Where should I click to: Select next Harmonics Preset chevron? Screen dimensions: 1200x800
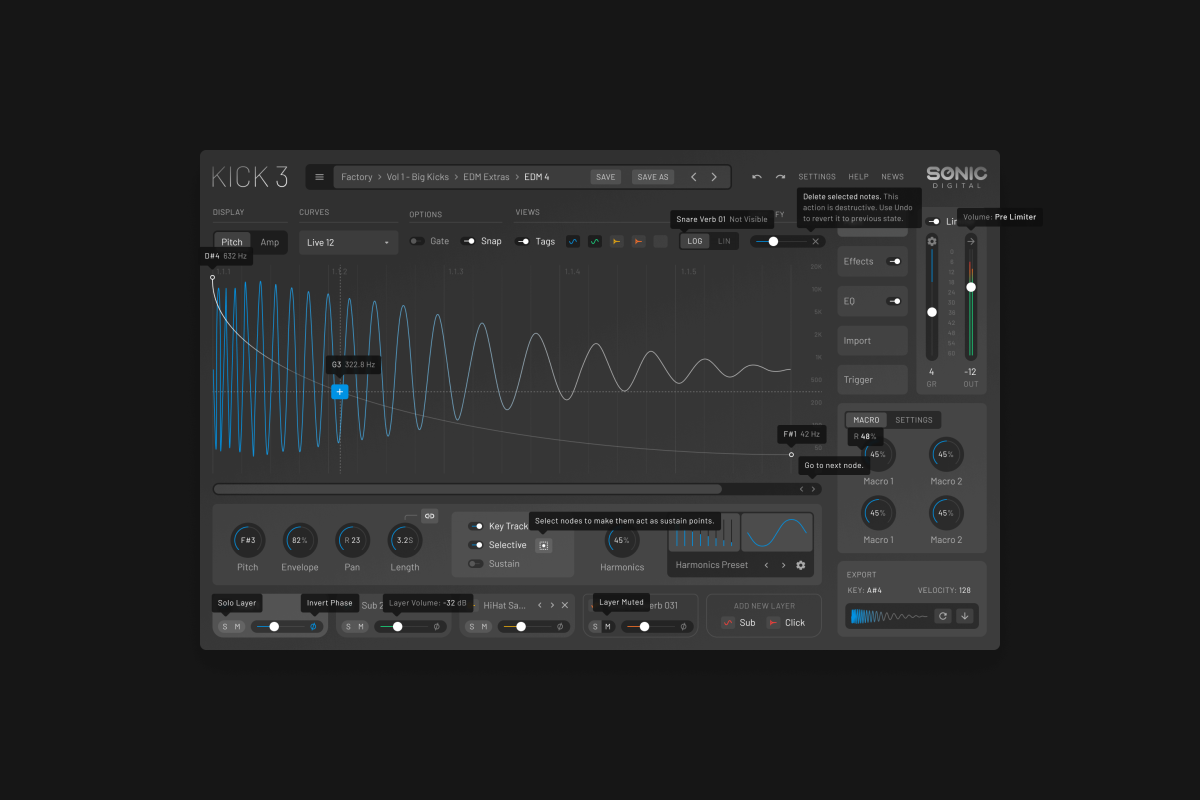[783, 565]
